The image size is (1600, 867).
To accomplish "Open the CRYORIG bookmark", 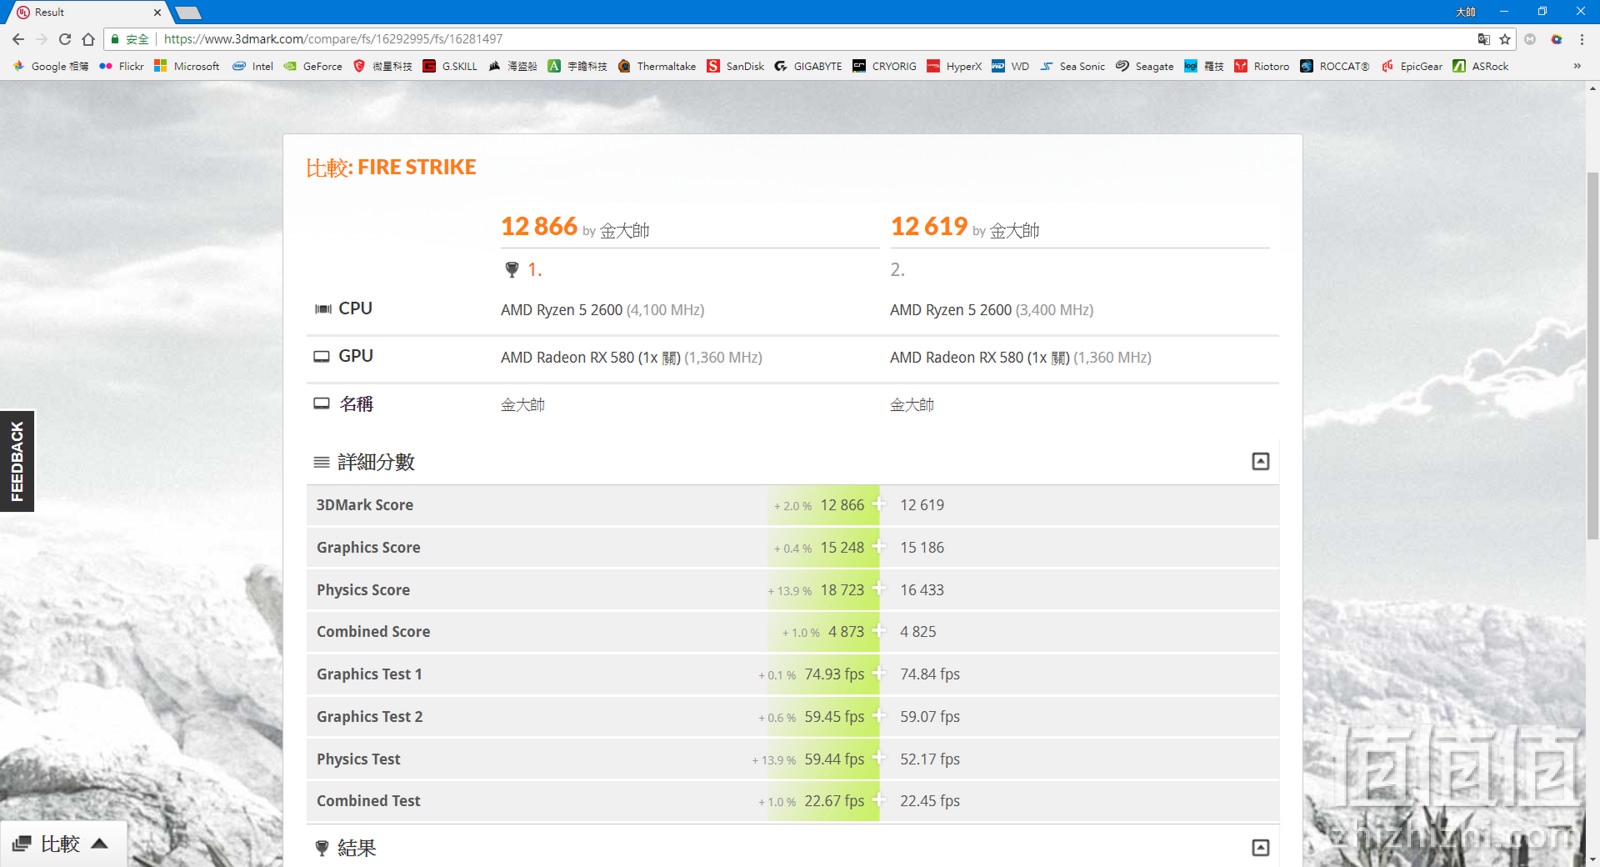I will click(884, 66).
